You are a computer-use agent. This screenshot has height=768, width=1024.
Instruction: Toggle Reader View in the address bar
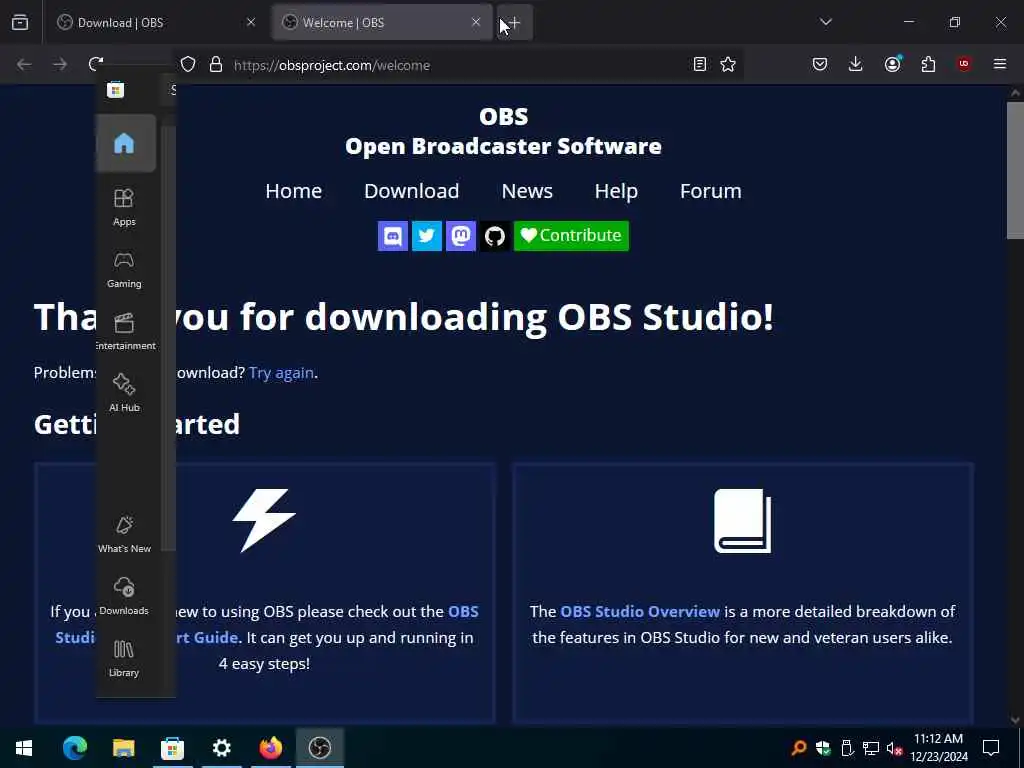point(699,64)
